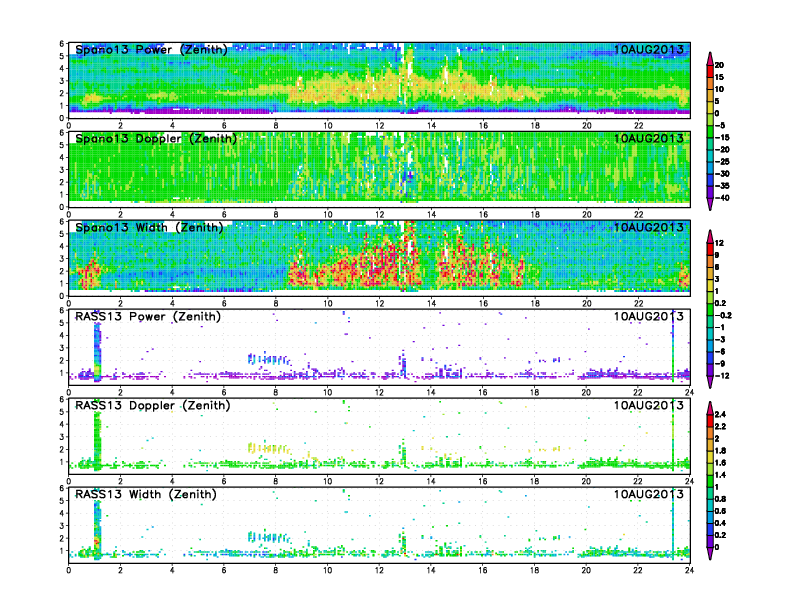Viewport: 792px width, 612px height.
Task: Click the 10AUG2013 date in RASS13 Power panel
Action: coord(649,317)
